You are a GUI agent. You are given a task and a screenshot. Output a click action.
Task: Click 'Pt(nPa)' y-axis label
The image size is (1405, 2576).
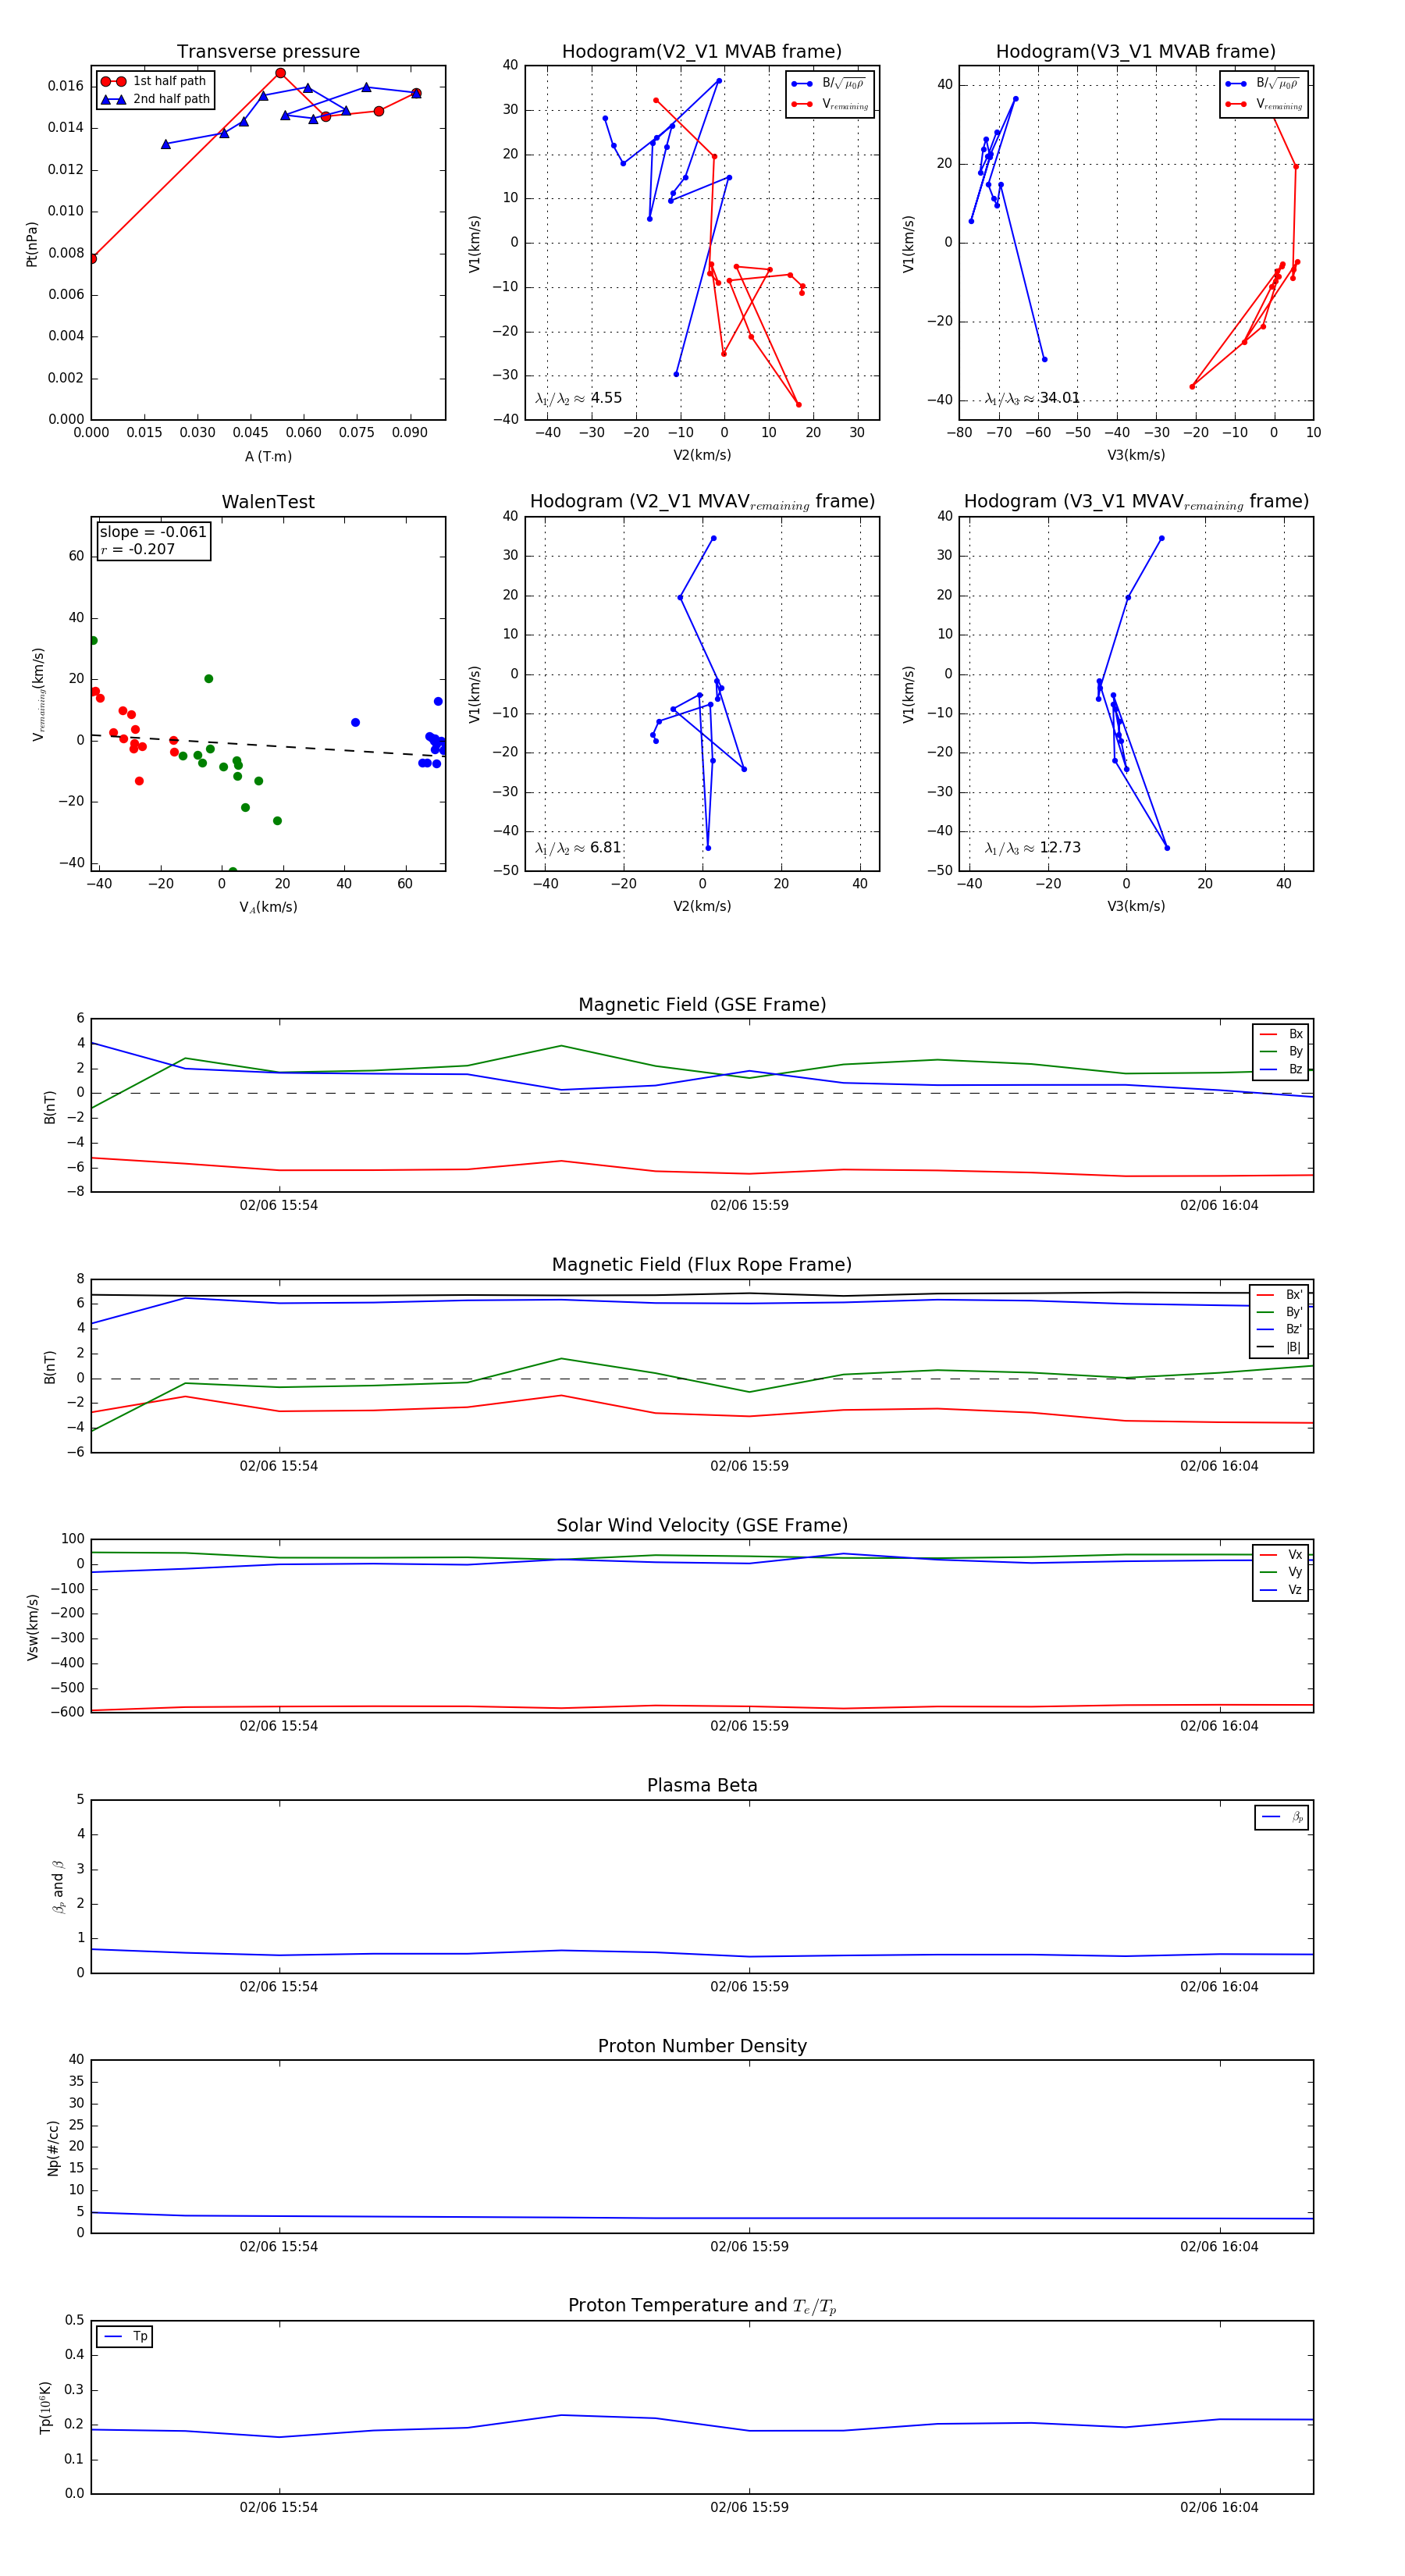(31, 244)
